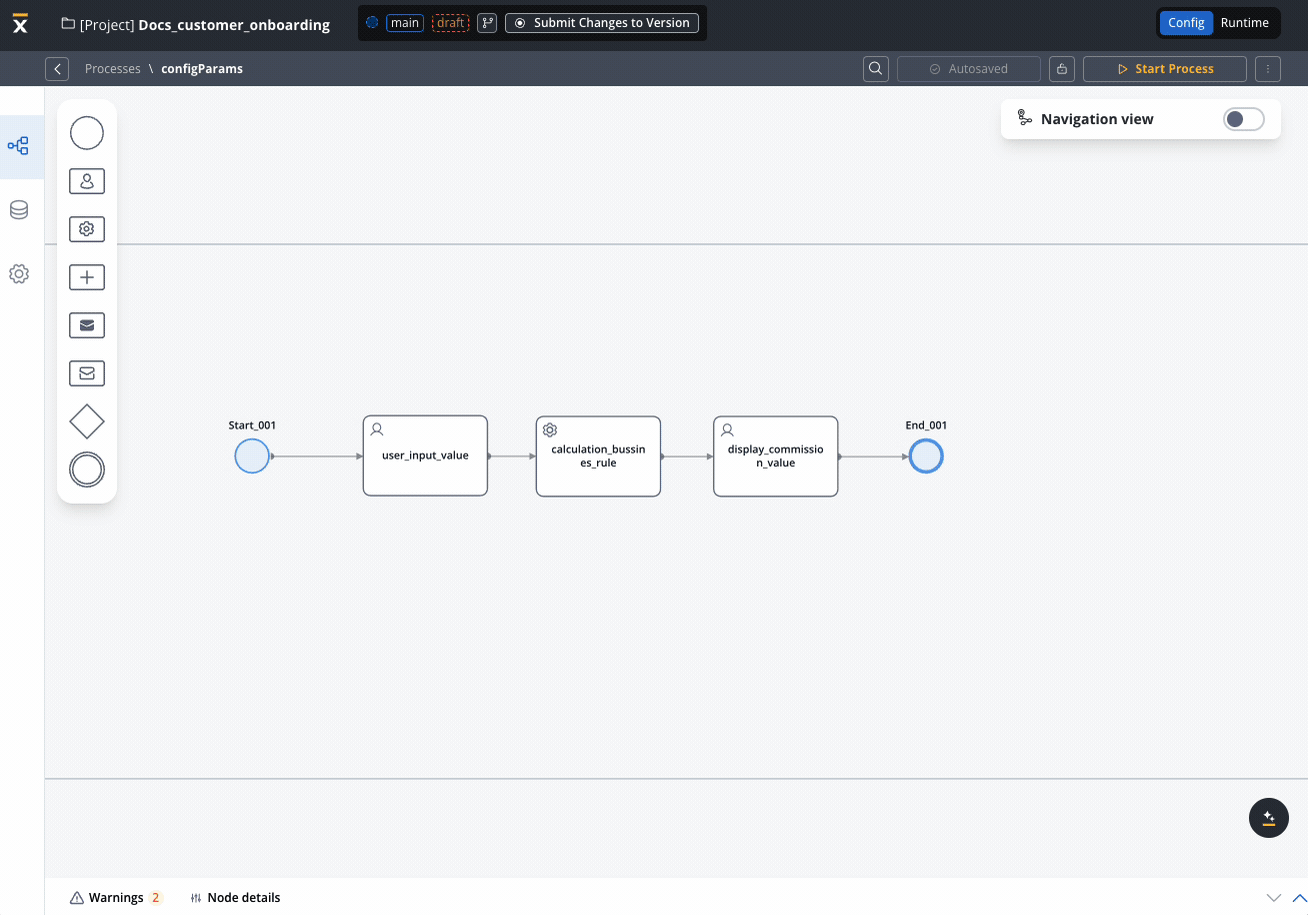Screen dimensions: 1308x915
Task: Open the three-dot more options menu
Action: pyautogui.click(x=1268, y=69)
